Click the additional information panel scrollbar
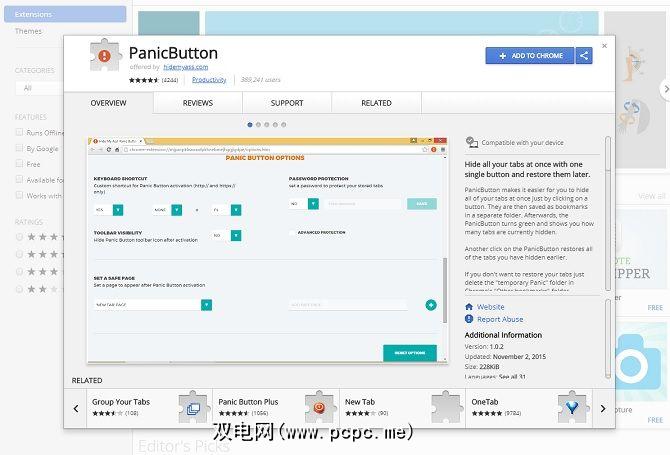This screenshot has height=455, width=670. coord(608,339)
